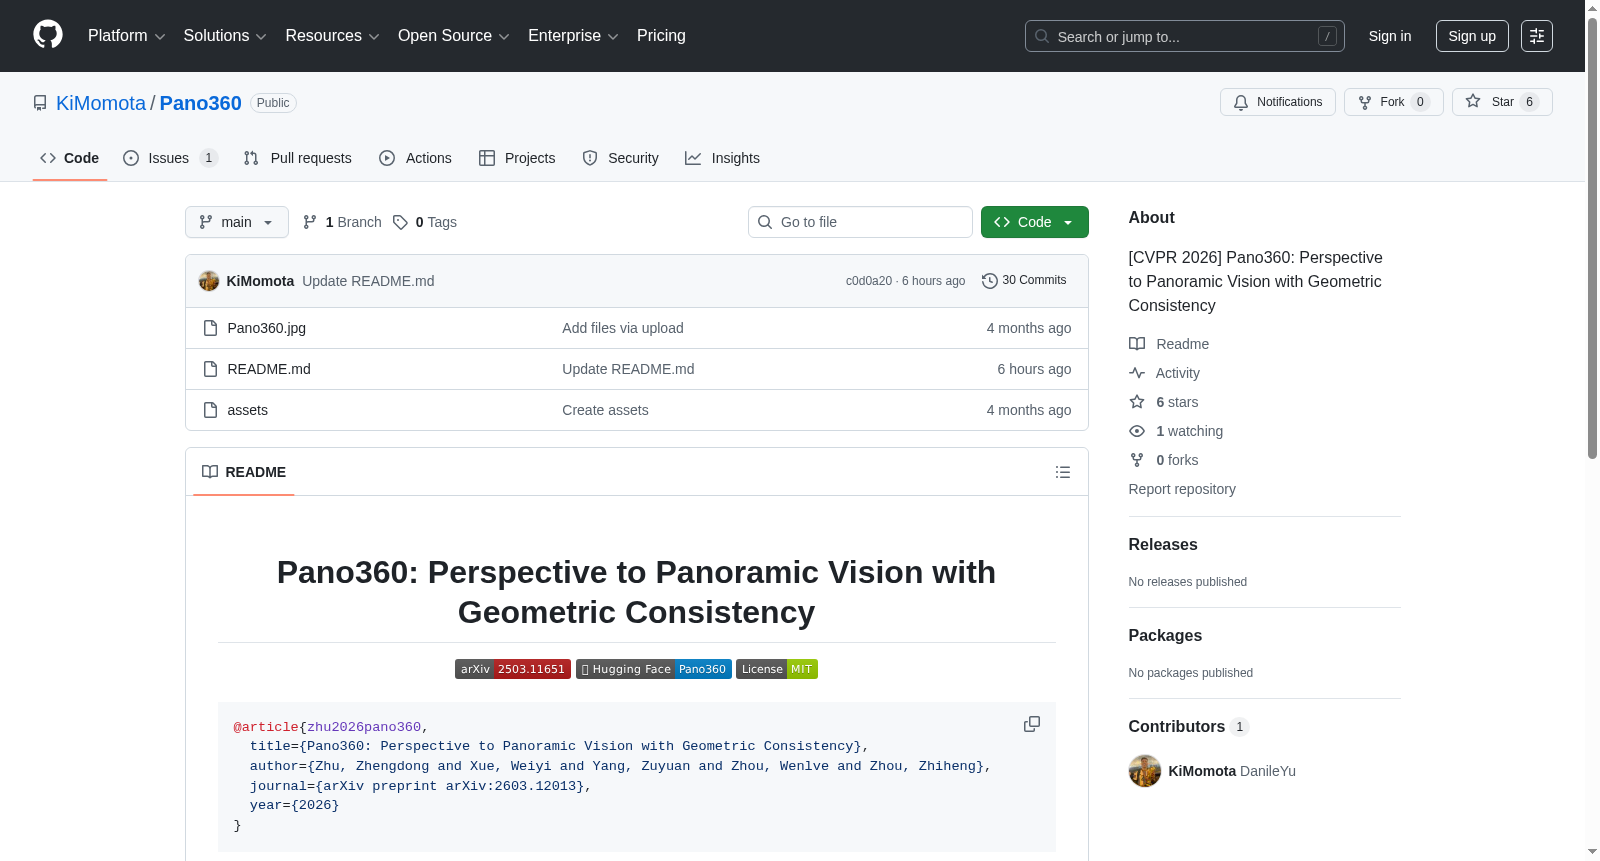Click the Hugging Face Pano360 badge

[654, 669]
